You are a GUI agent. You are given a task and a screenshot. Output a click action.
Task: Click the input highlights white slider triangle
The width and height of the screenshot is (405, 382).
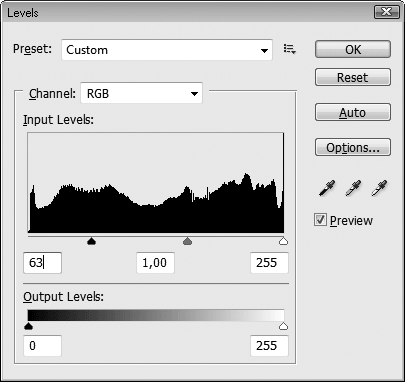(283, 241)
